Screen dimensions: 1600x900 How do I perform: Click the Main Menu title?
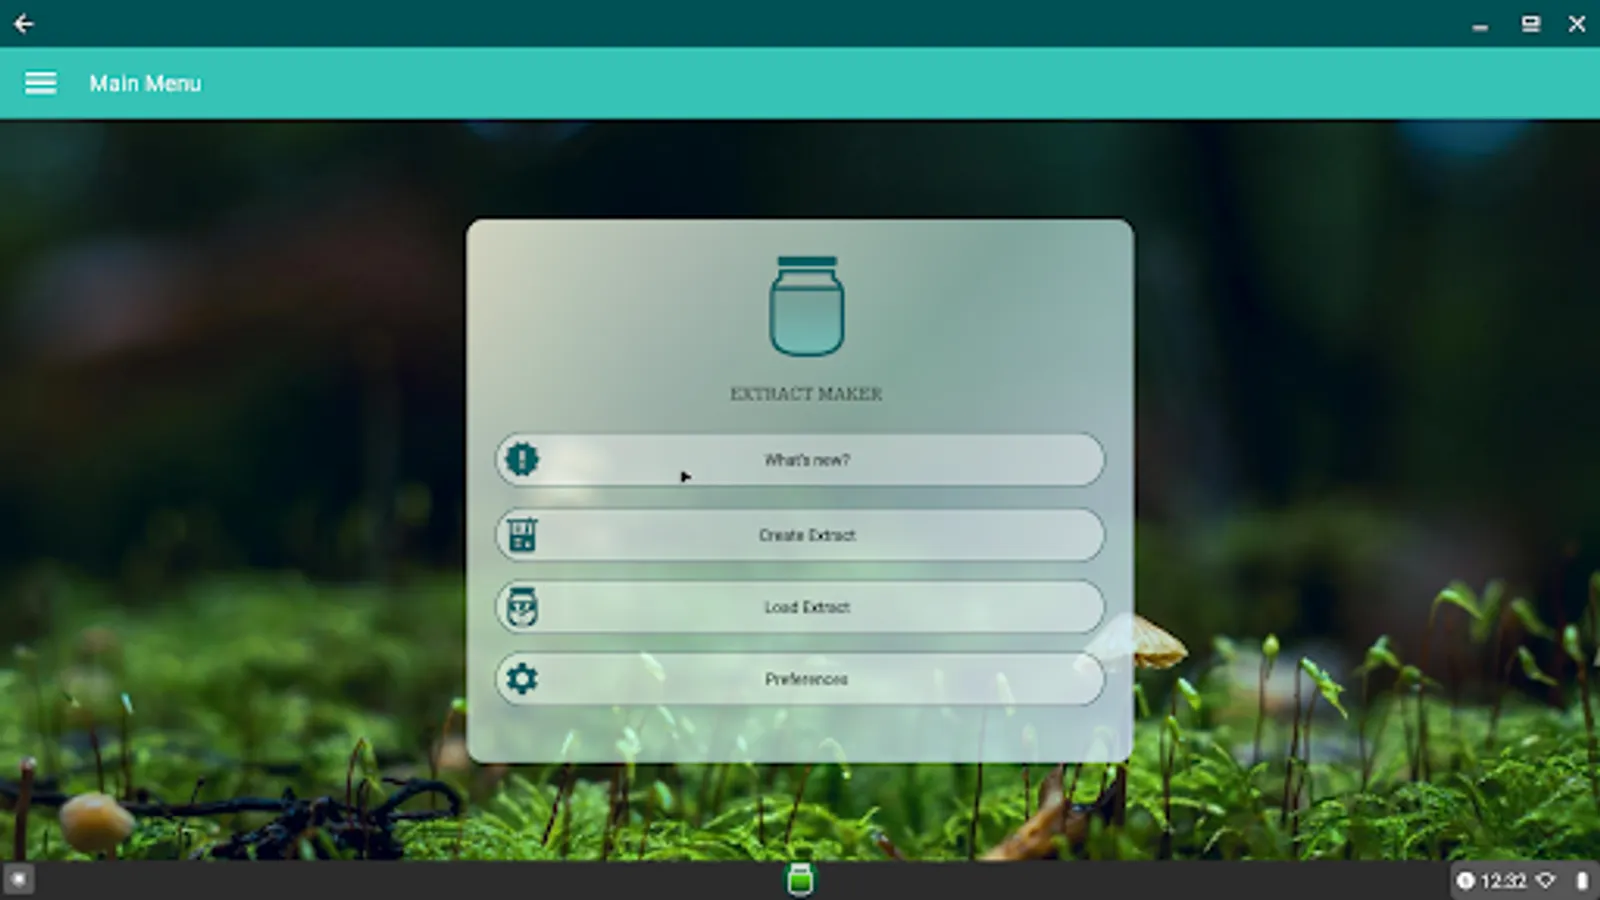click(x=145, y=84)
